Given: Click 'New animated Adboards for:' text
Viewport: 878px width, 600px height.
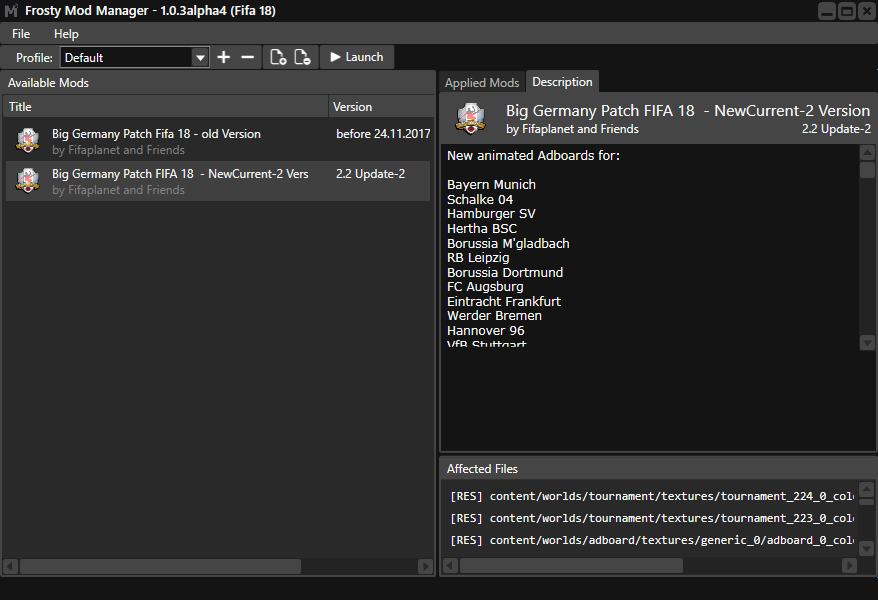Looking at the screenshot, I should (x=533, y=156).
